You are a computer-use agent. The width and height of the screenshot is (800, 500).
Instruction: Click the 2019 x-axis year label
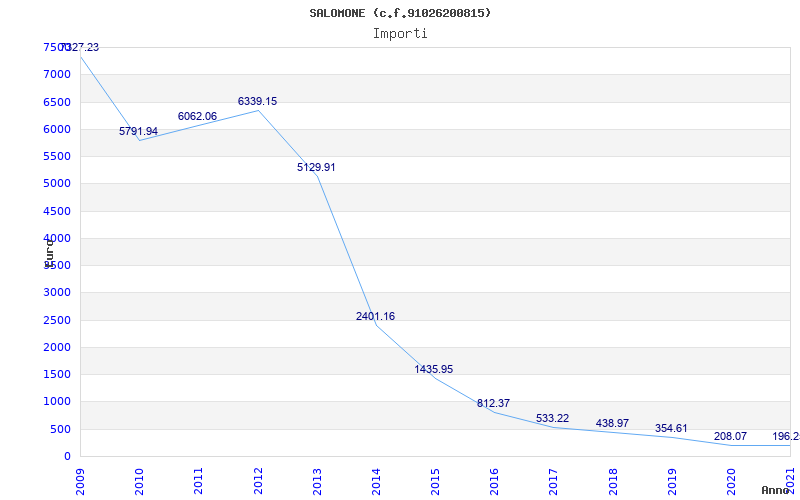coord(672,481)
